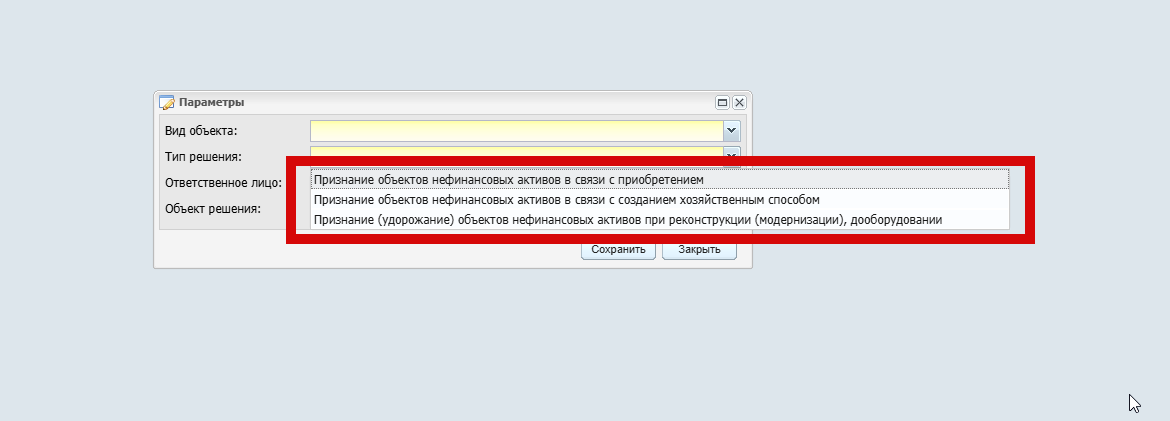Select option ending with «в связи с приобретением»
Viewport: 1170px width, 421px height.
[660, 179]
